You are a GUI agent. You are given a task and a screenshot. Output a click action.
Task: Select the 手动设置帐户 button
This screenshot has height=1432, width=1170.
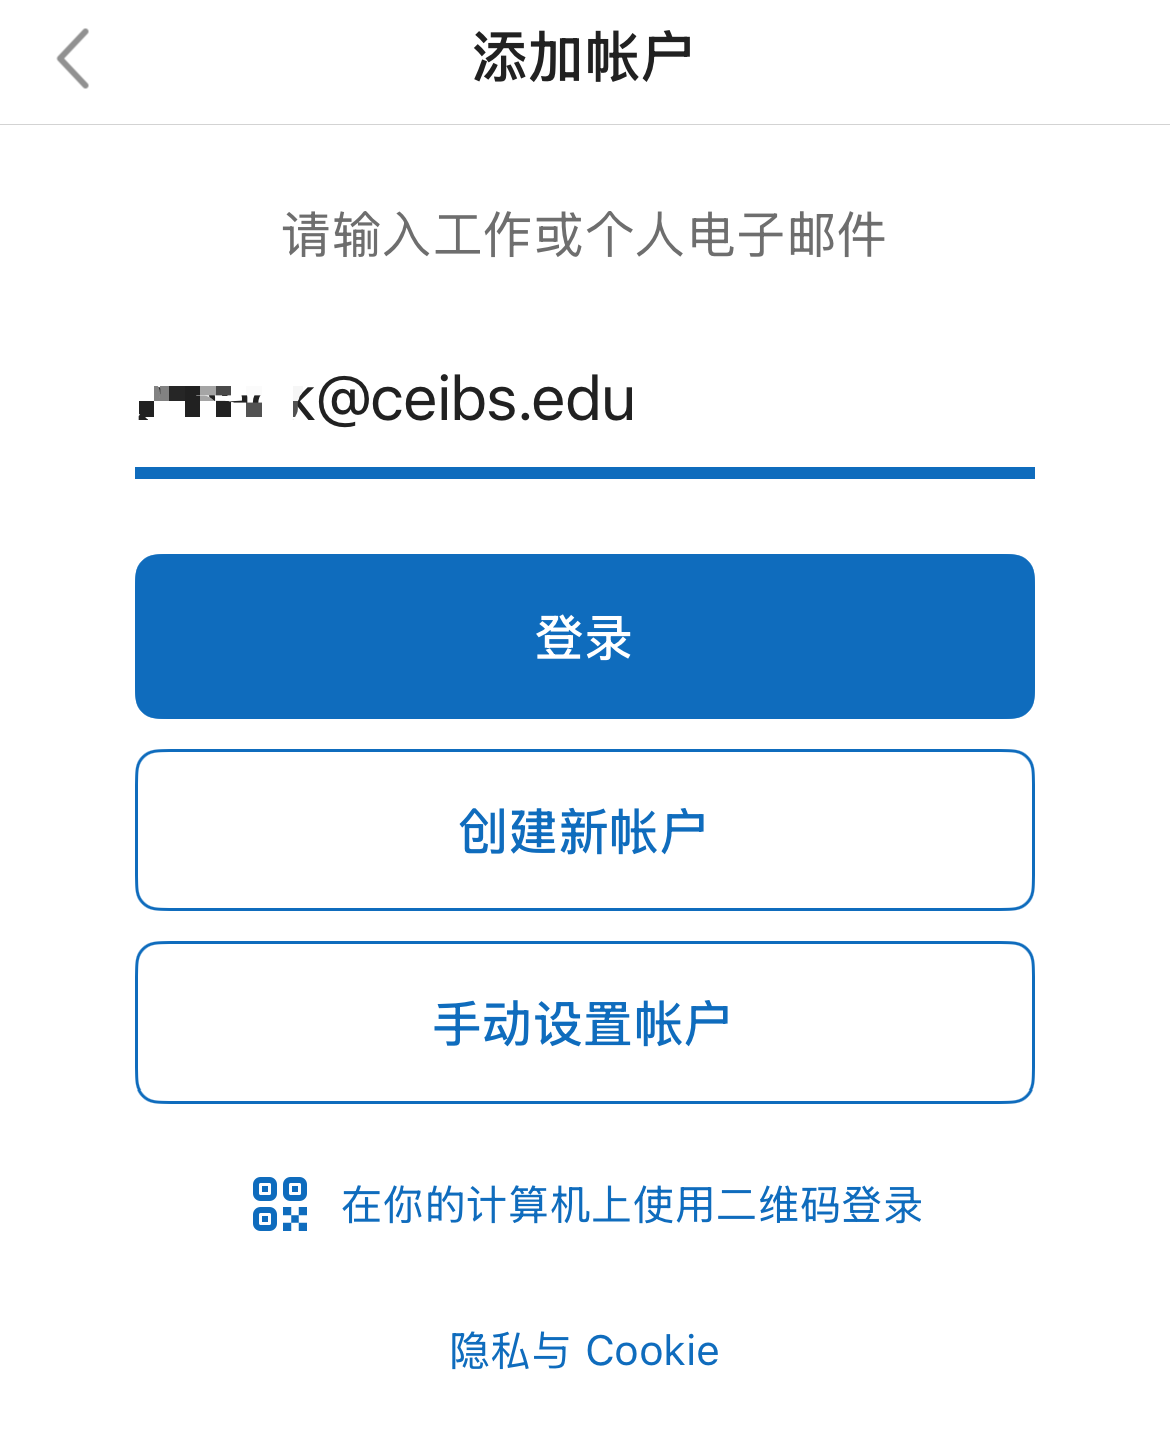pyautogui.click(x=584, y=1023)
